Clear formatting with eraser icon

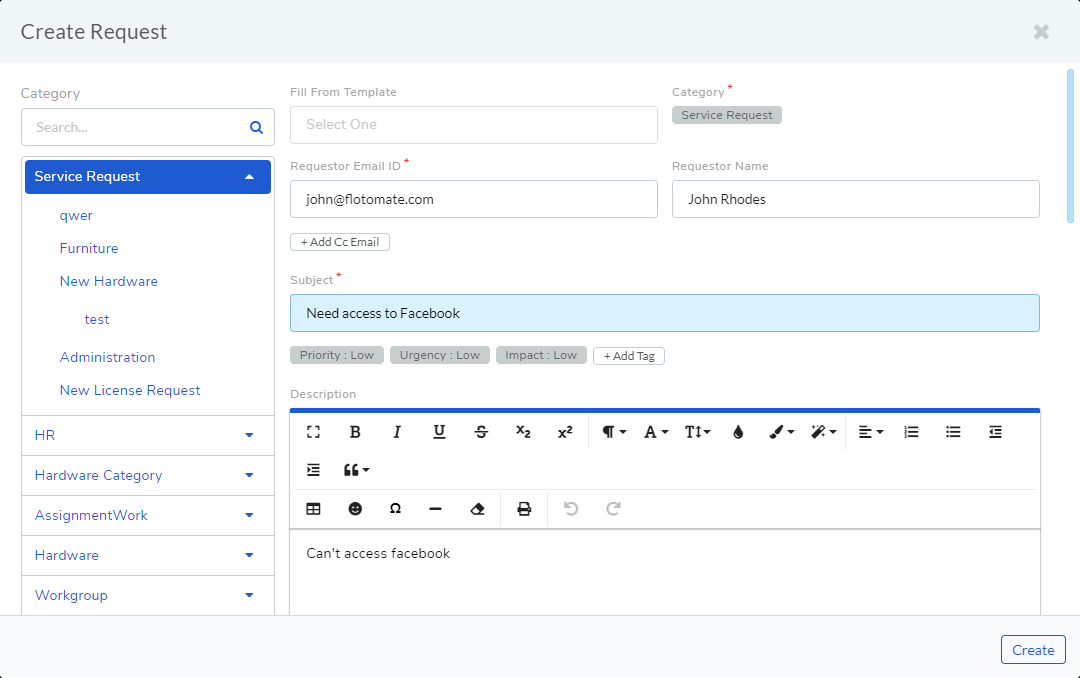coord(477,508)
